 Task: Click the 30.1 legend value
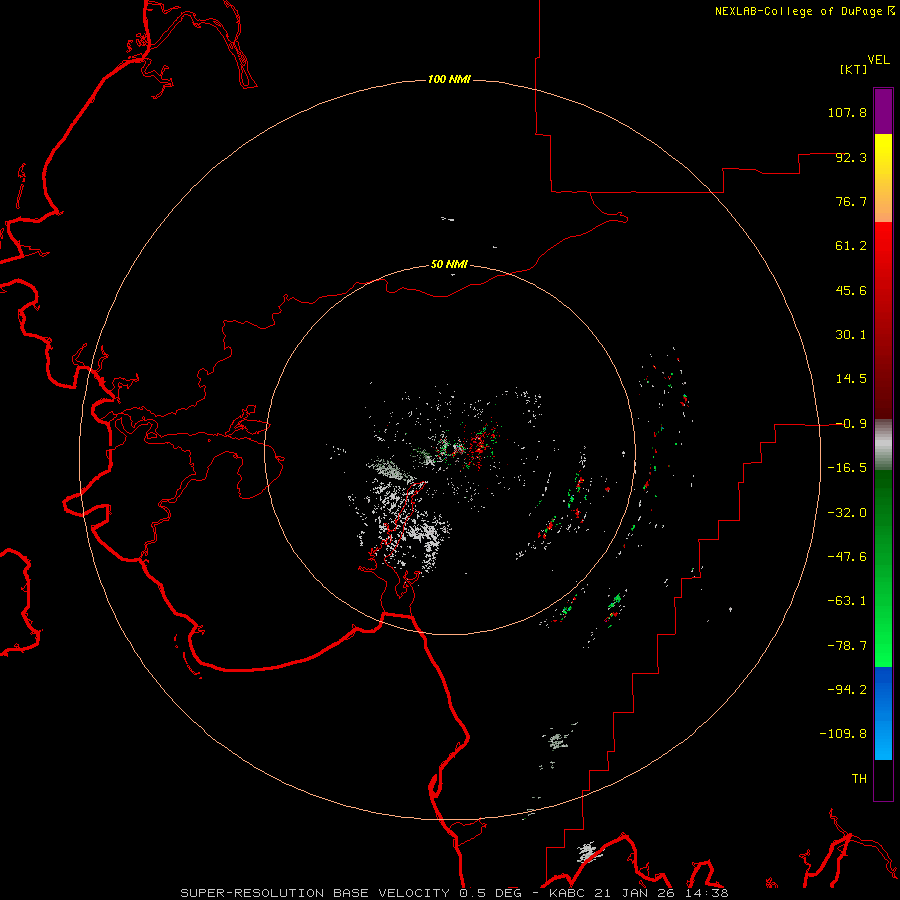click(851, 335)
